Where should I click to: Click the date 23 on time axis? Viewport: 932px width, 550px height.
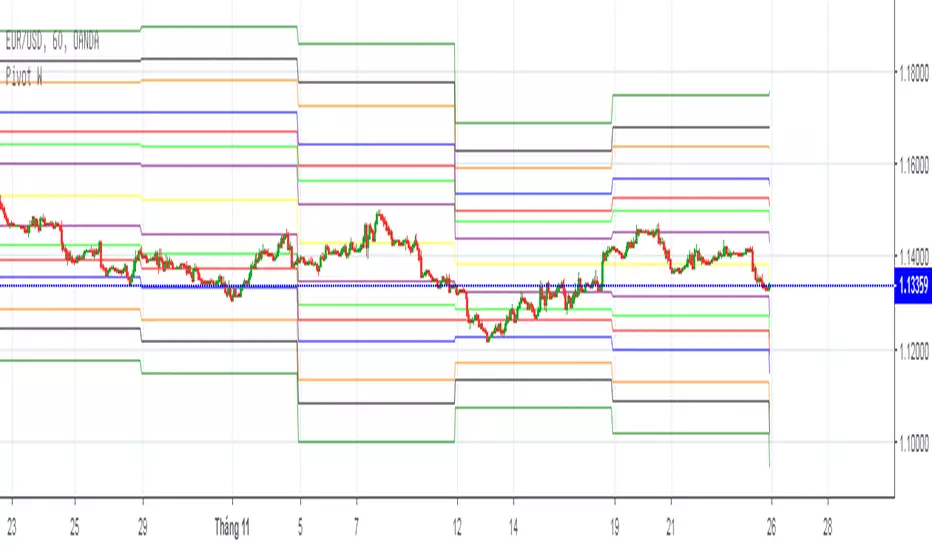point(12,527)
